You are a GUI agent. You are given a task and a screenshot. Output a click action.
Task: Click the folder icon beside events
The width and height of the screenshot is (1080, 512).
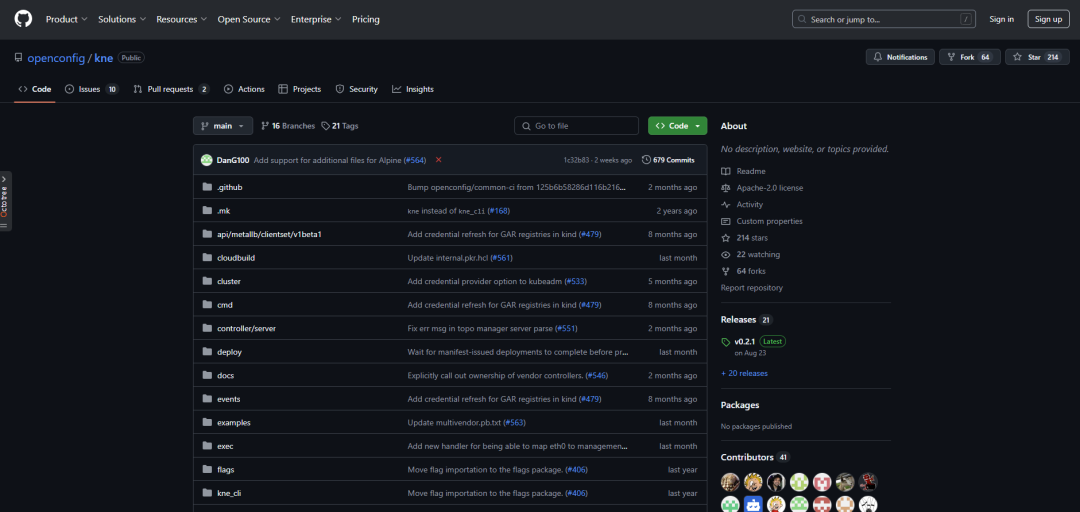[207, 398]
